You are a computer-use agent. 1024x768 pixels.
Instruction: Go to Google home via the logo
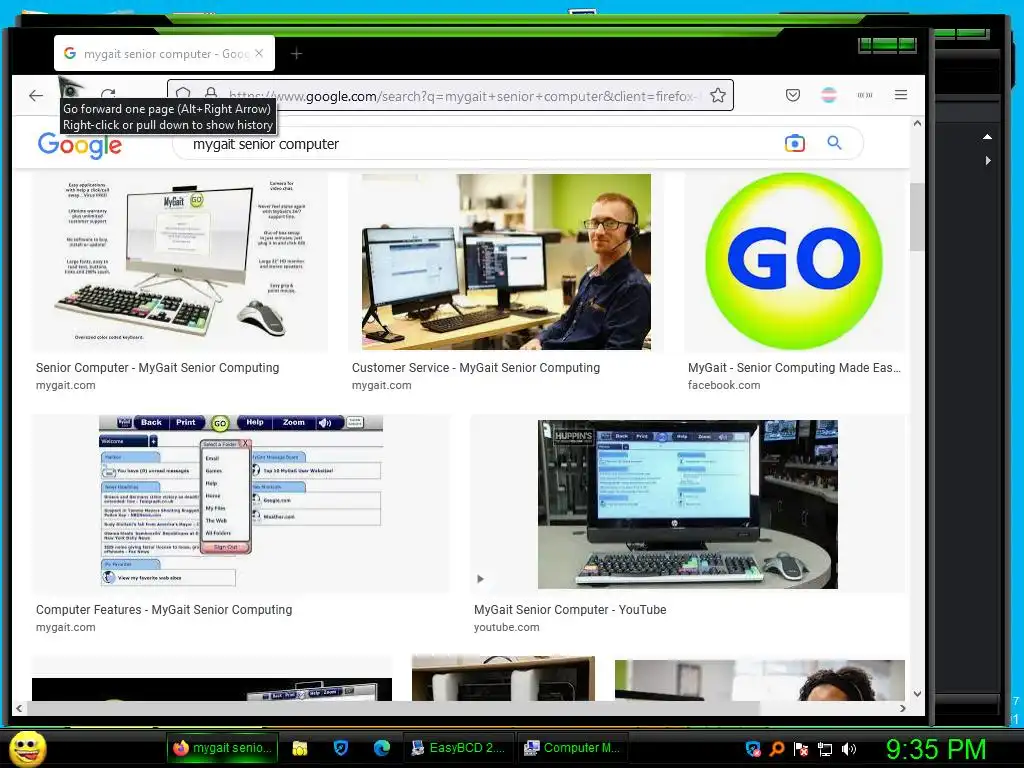80,145
